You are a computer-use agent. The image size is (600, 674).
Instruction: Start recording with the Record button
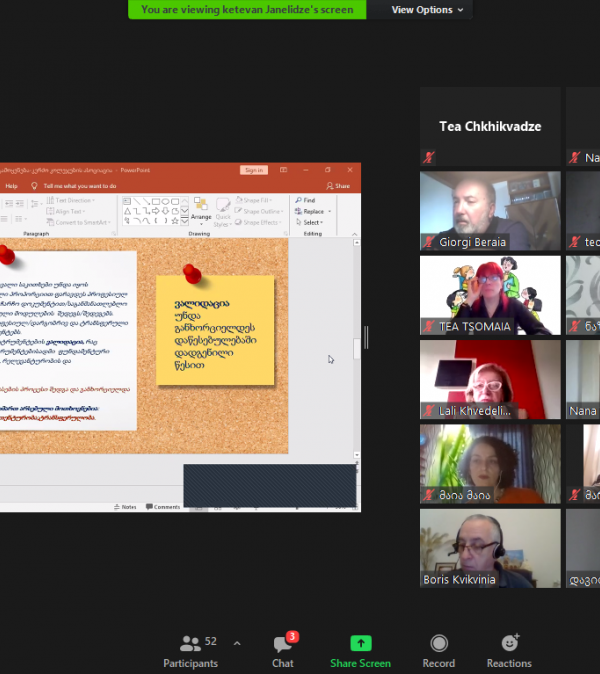(438, 651)
